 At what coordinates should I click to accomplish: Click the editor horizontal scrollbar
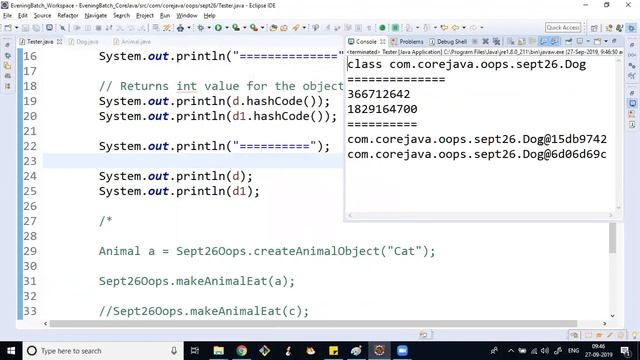point(313,323)
